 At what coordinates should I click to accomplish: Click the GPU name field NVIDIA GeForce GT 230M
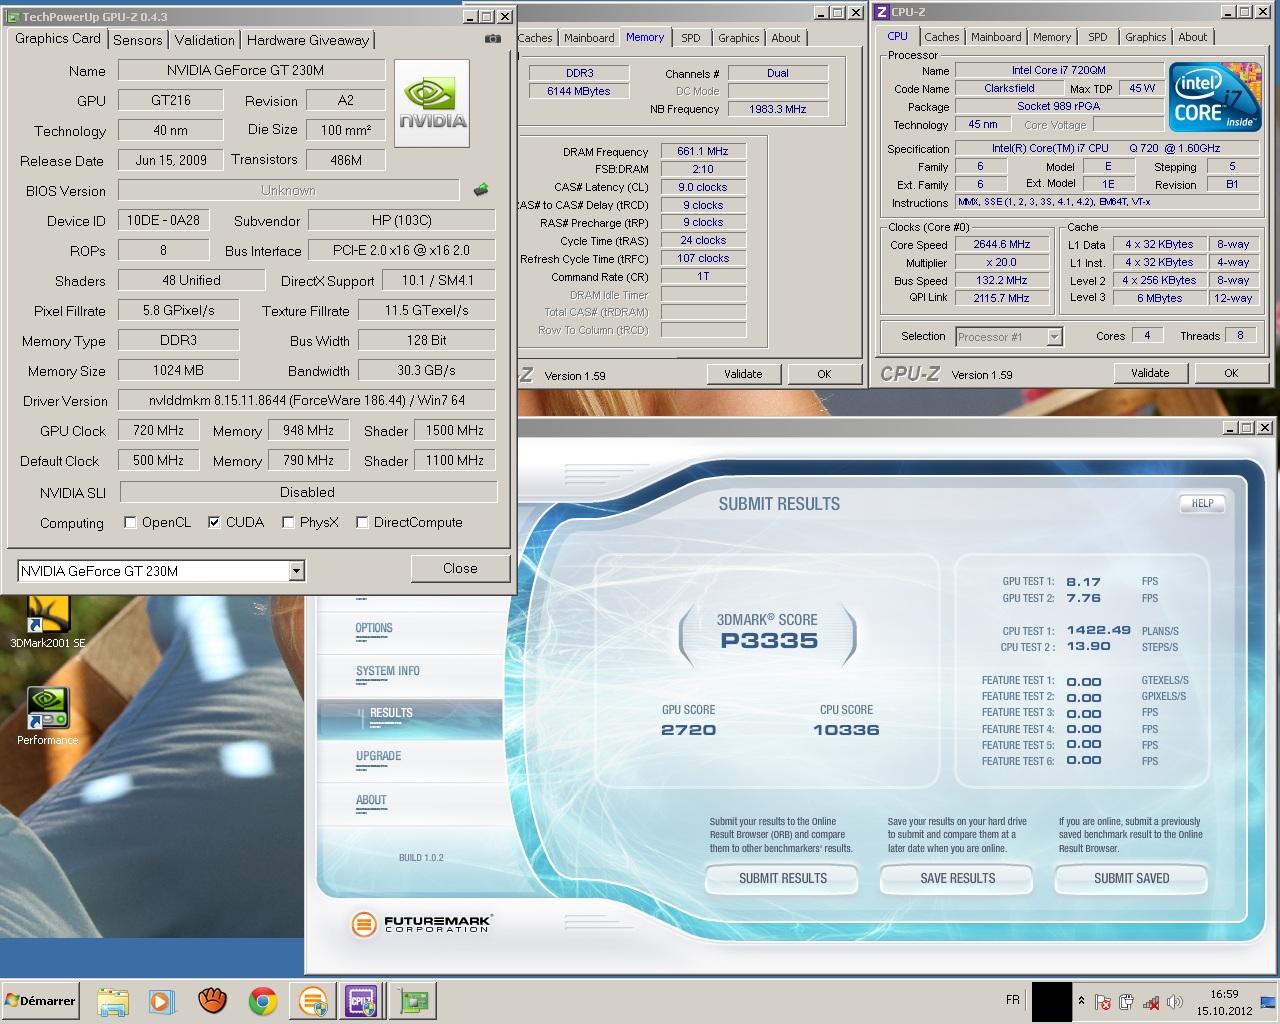(x=251, y=70)
